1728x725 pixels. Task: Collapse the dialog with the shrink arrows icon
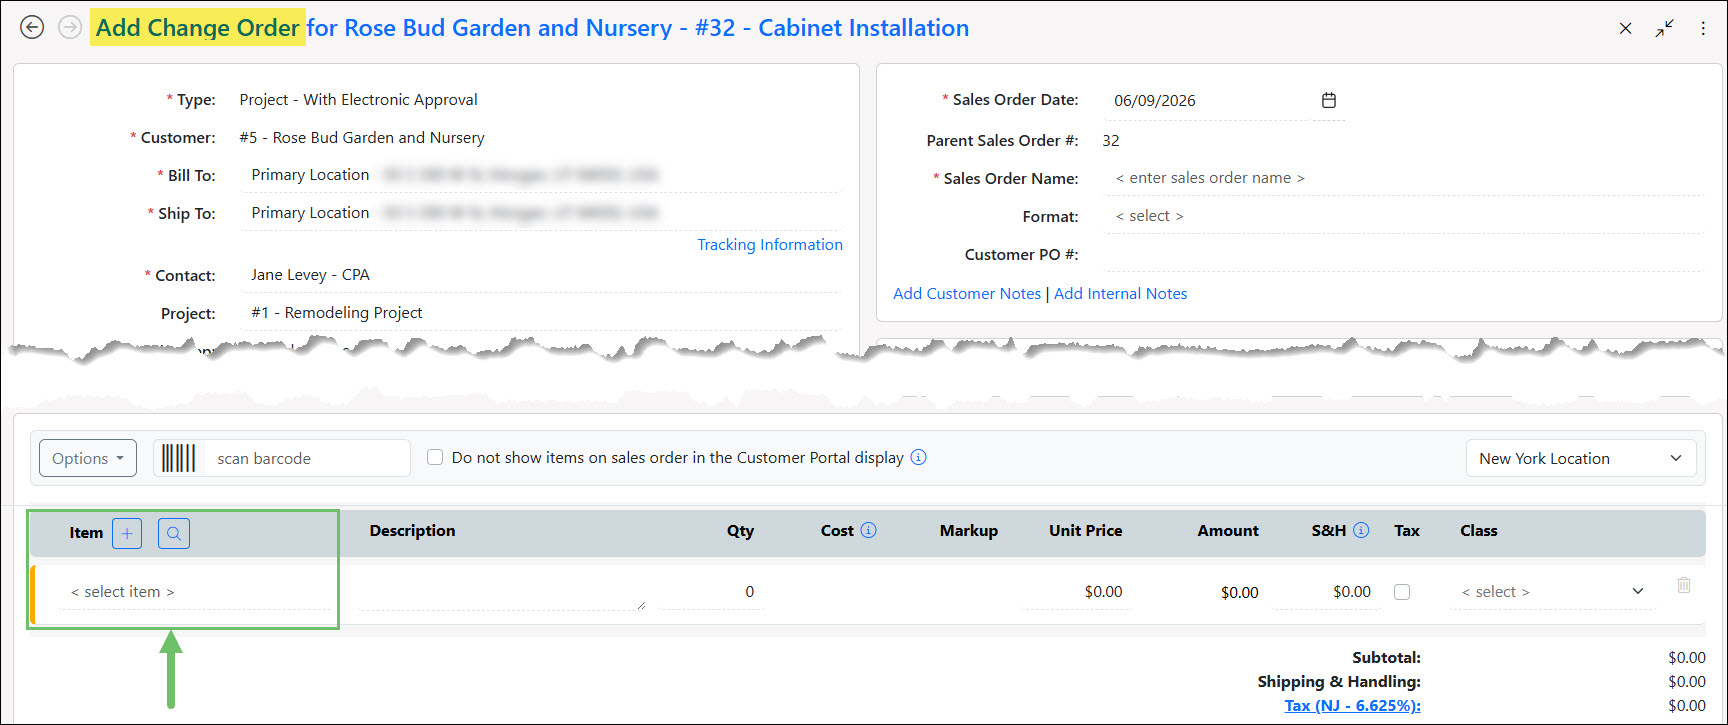pos(1664,29)
